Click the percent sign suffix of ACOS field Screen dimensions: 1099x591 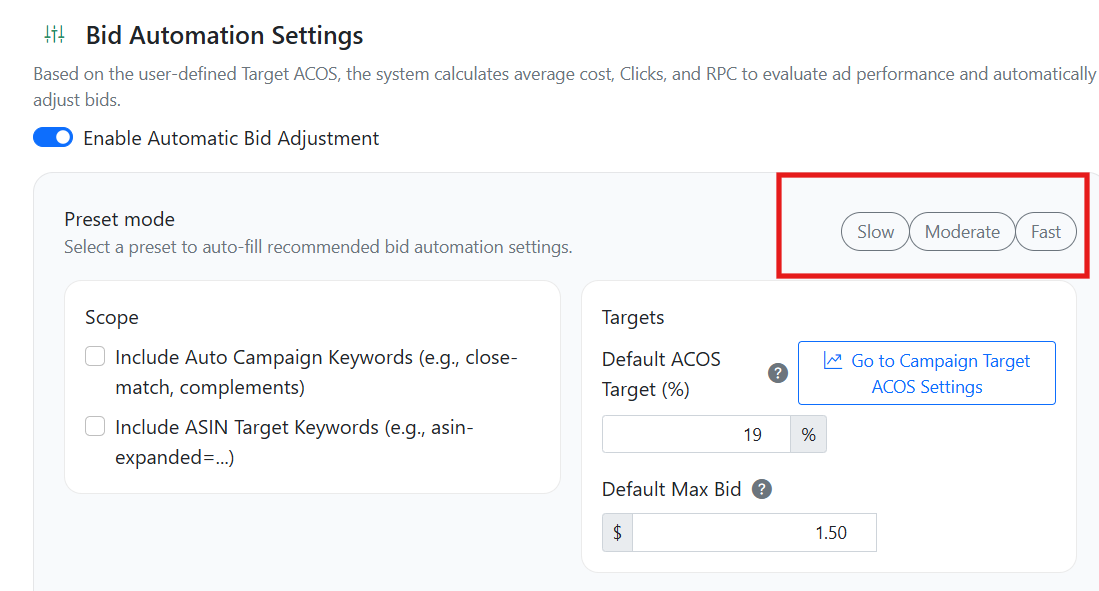808,435
